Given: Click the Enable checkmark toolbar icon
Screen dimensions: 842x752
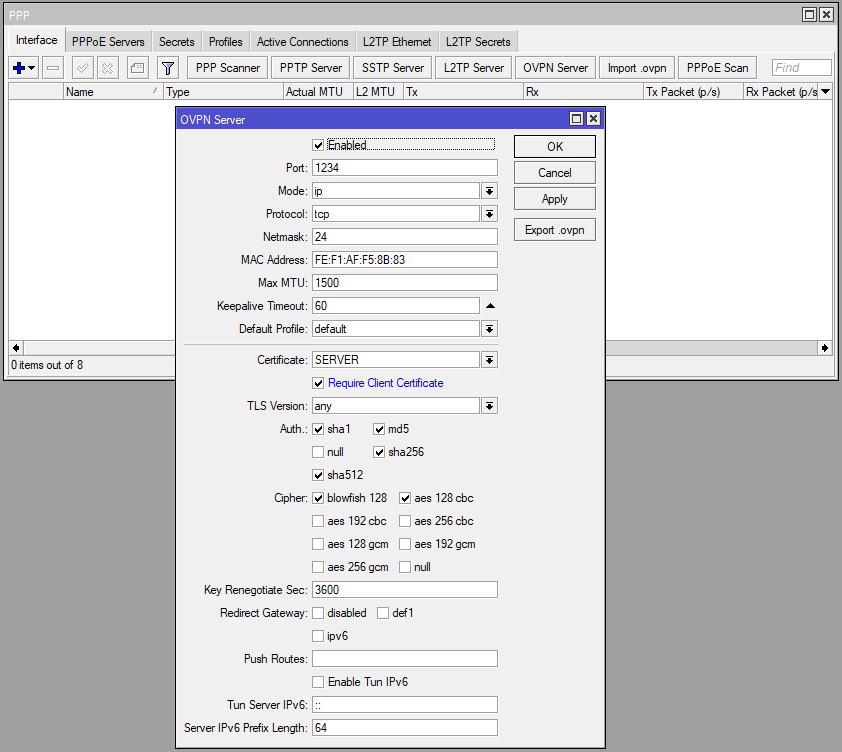Looking at the screenshot, I should [83, 68].
